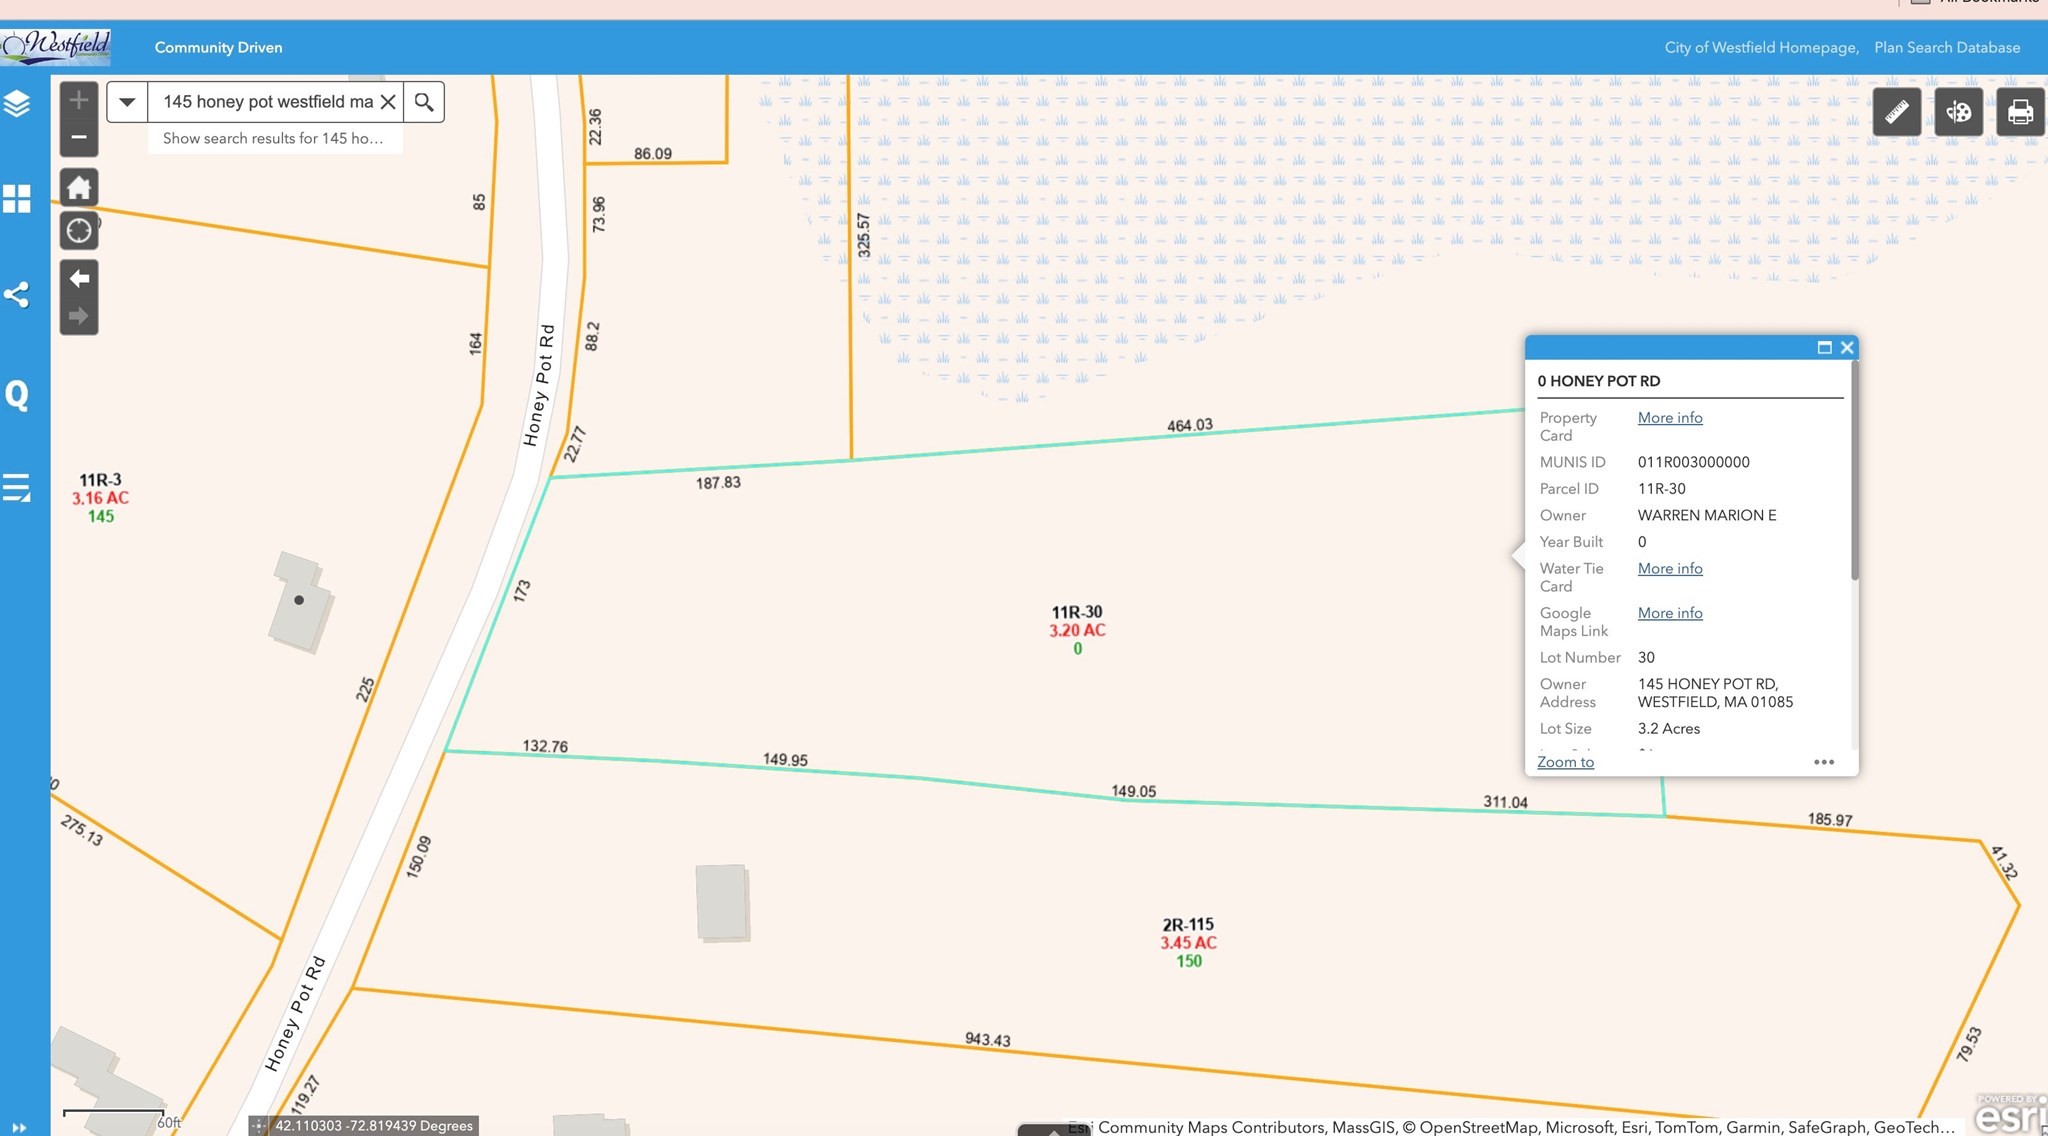This screenshot has height=1136, width=2048.
Task: Open the Layers panel icon
Action: (x=17, y=103)
